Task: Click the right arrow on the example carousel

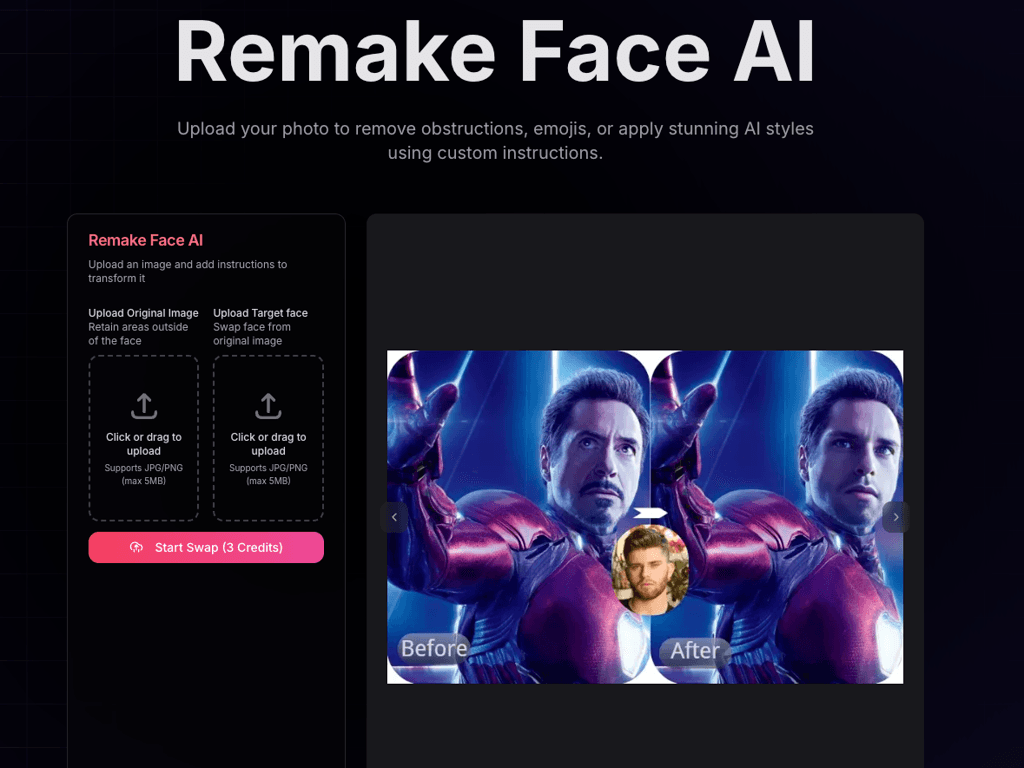Action: (x=895, y=517)
